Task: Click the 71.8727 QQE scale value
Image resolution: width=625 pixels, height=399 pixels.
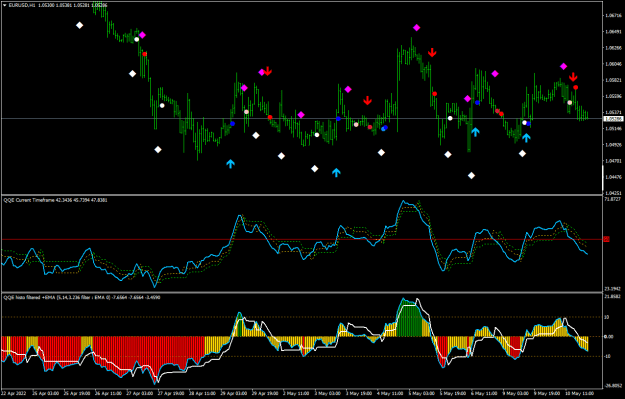Action: tap(613, 199)
